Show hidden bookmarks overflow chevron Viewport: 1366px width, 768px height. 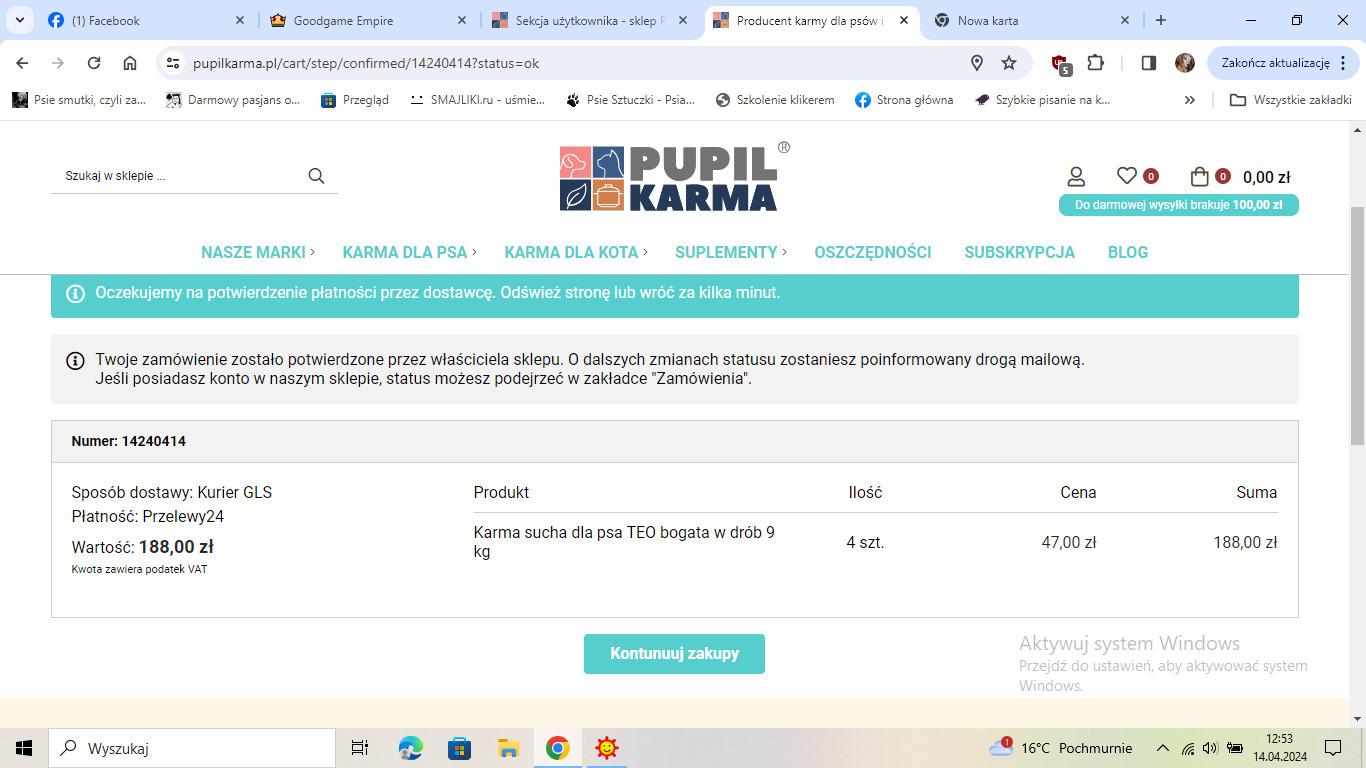point(1189,100)
